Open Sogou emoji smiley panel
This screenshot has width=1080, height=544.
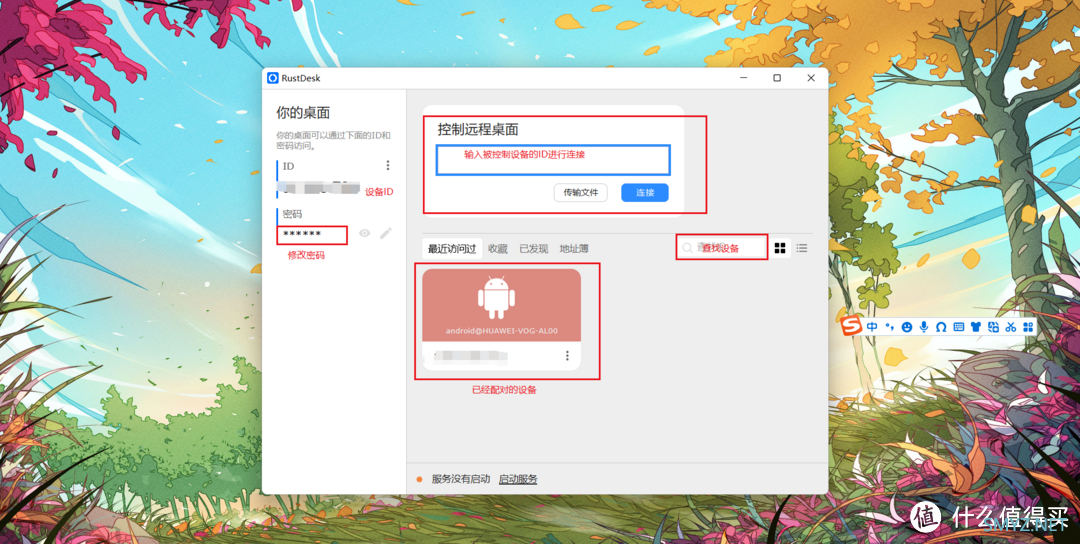(x=906, y=327)
